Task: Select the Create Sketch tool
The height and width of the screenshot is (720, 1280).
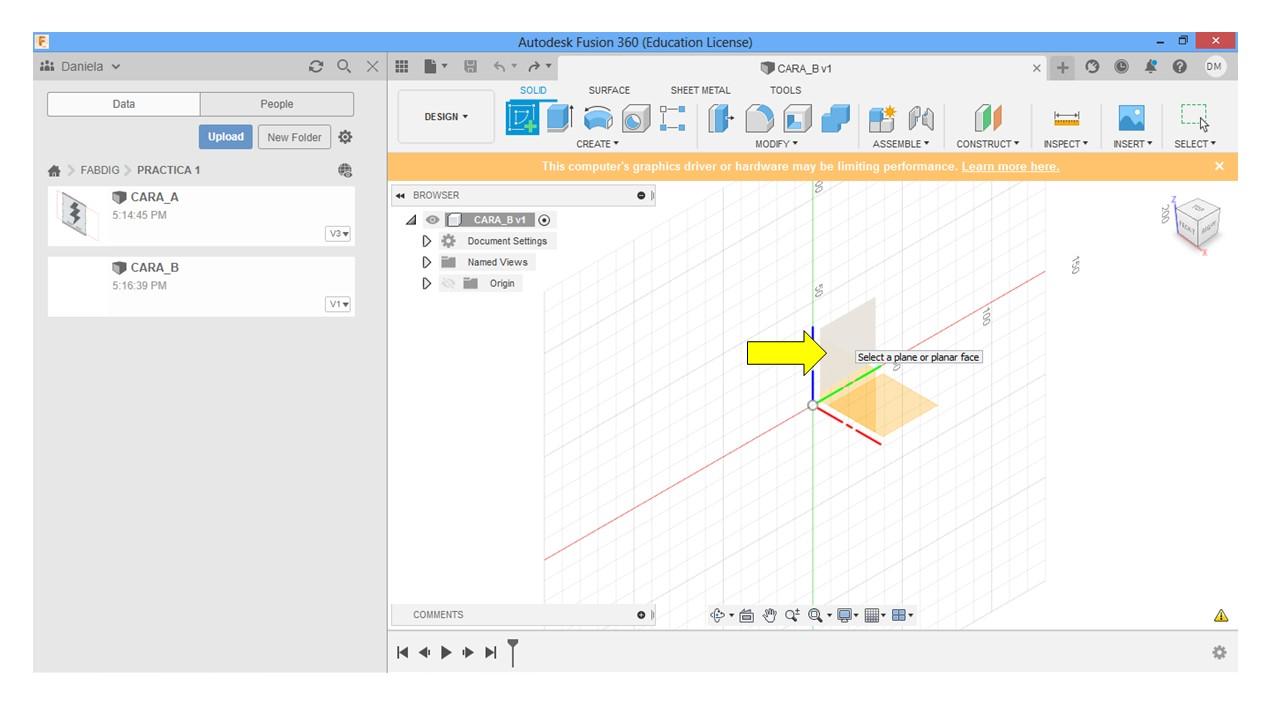Action: coord(523,118)
